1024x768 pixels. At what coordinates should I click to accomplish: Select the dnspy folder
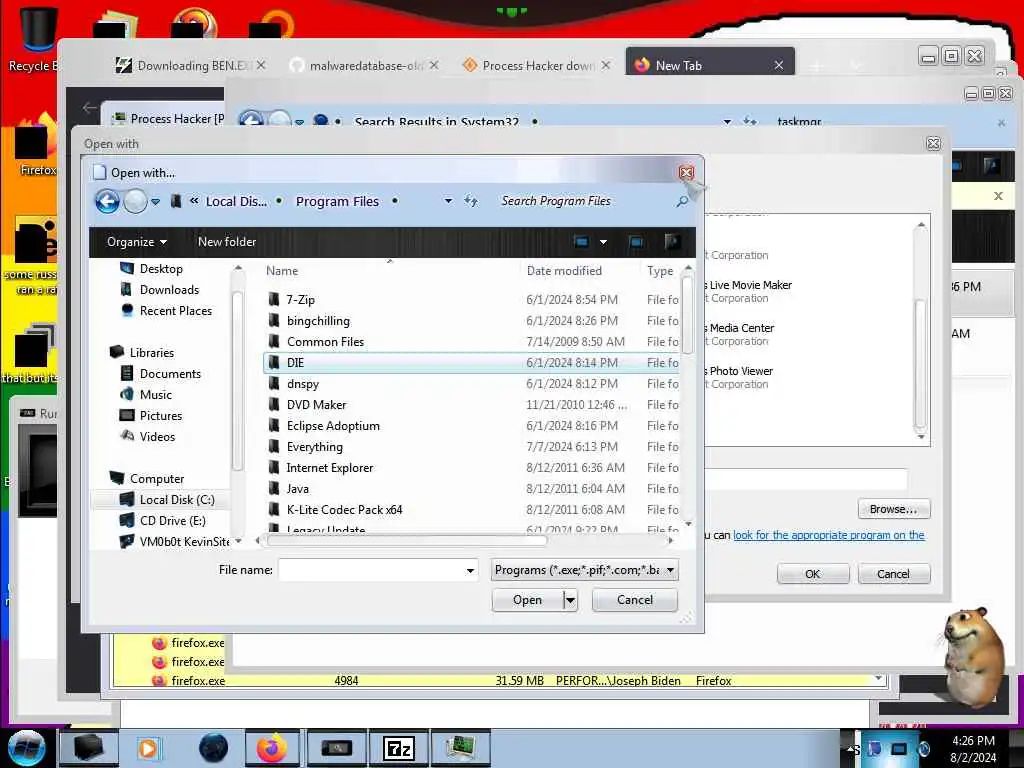tap(302, 384)
